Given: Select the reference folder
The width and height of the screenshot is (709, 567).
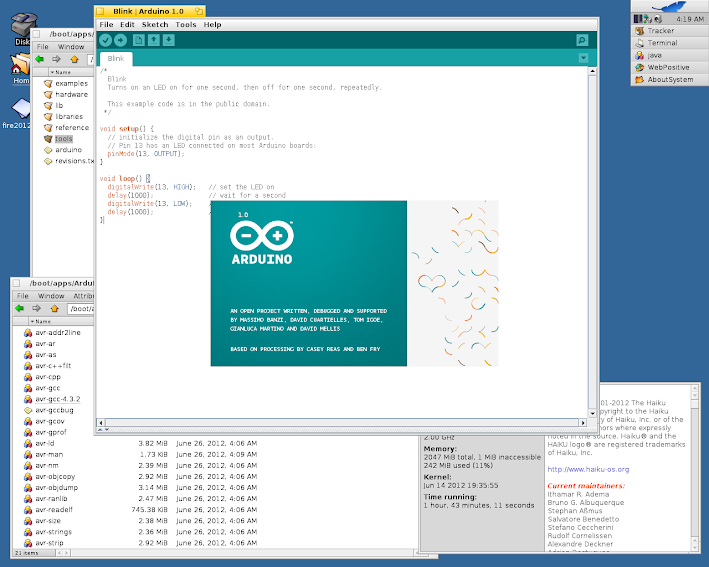Looking at the screenshot, I should pos(66,128).
